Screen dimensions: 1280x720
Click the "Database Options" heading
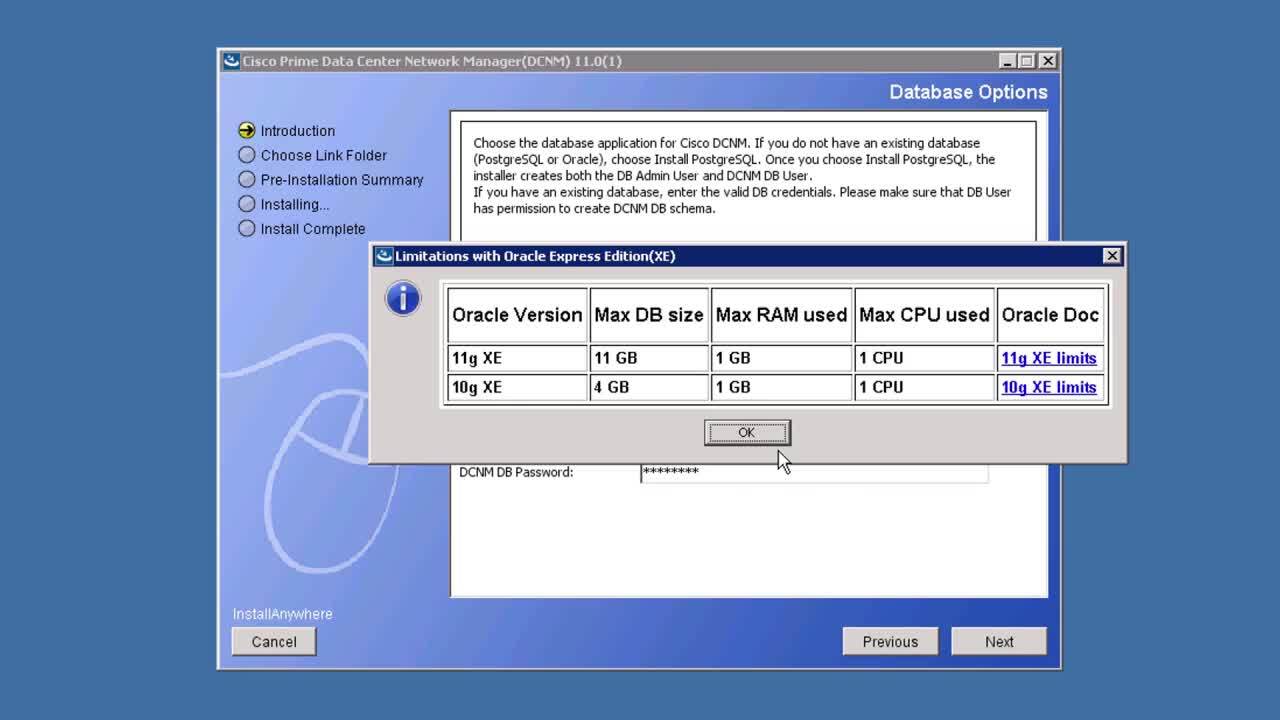[968, 92]
